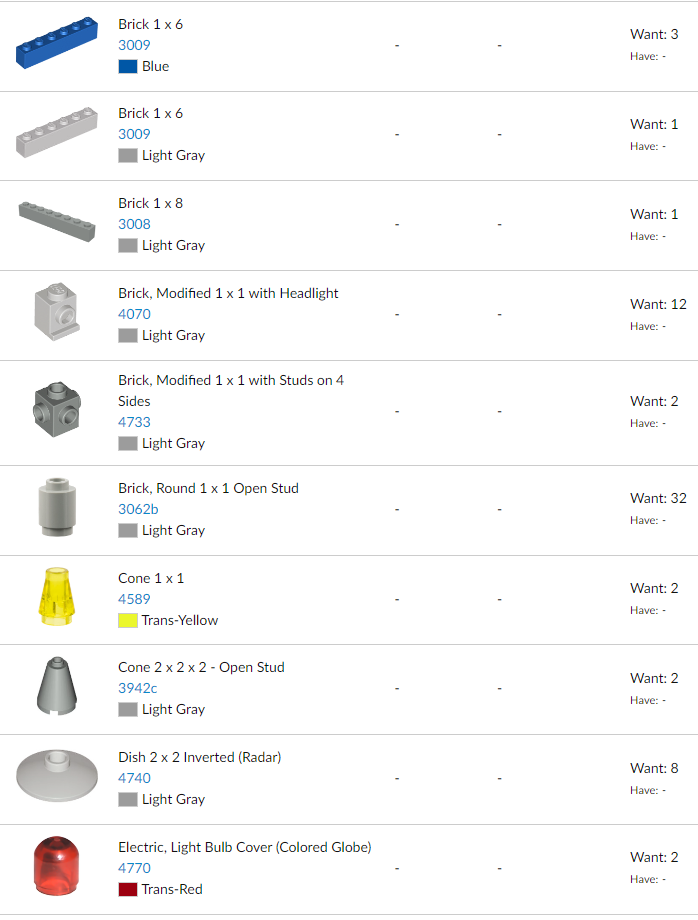Image resolution: width=698 pixels, height=920 pixels.
Task: Click the gray Cone 2 x 2 x 2 image
Action: 55,686
